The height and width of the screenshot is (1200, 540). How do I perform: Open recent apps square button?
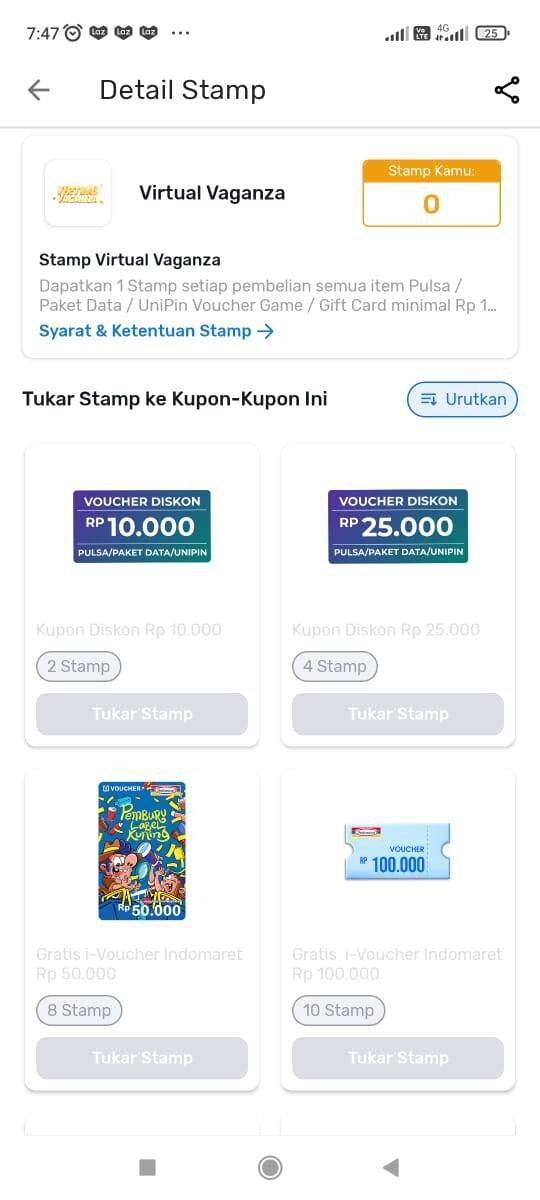pos(147,1167)
